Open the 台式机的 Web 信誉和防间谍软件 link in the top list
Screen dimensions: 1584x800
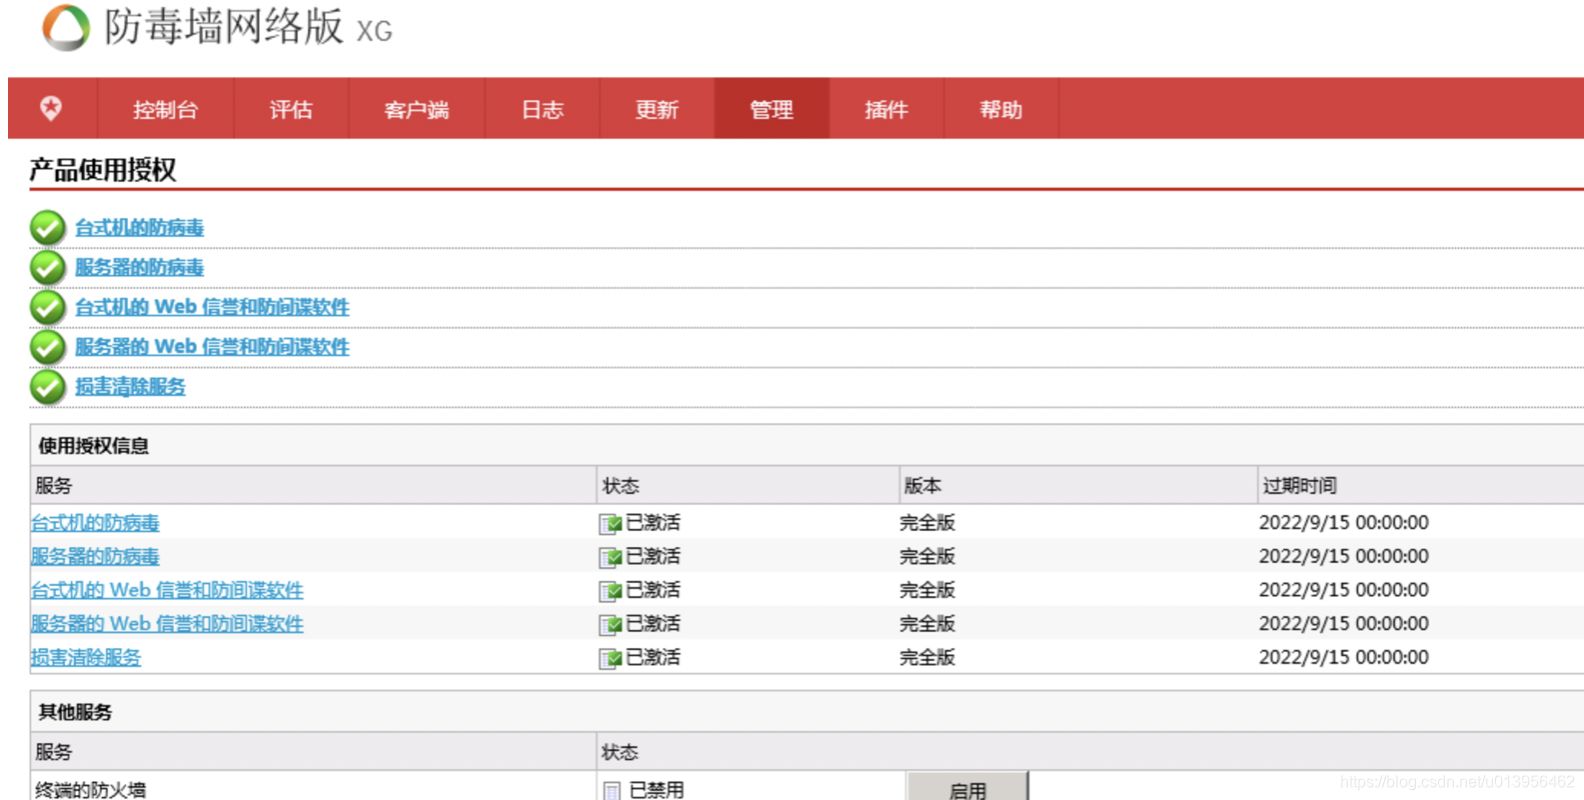pyautogui.click(x=212, y=307)
